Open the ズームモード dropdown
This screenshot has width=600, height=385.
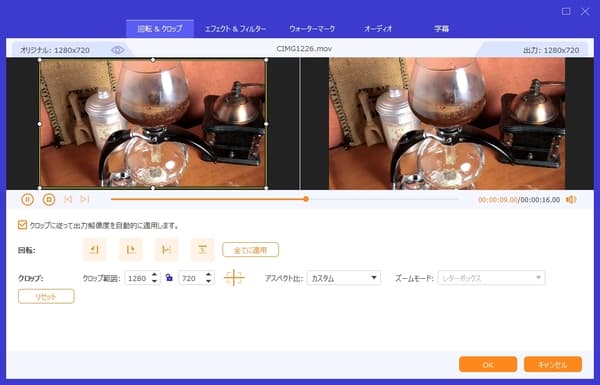[491, 278]
